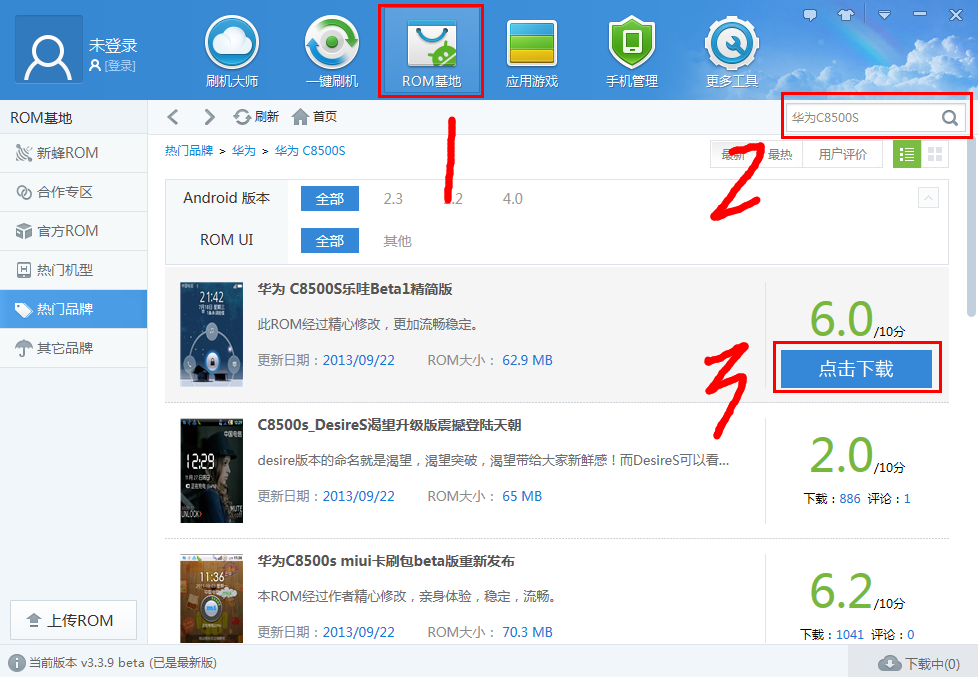Viewport: 978px width, 677px height.
Task: Click the magnifier search icon
Action: pos(949,117)
